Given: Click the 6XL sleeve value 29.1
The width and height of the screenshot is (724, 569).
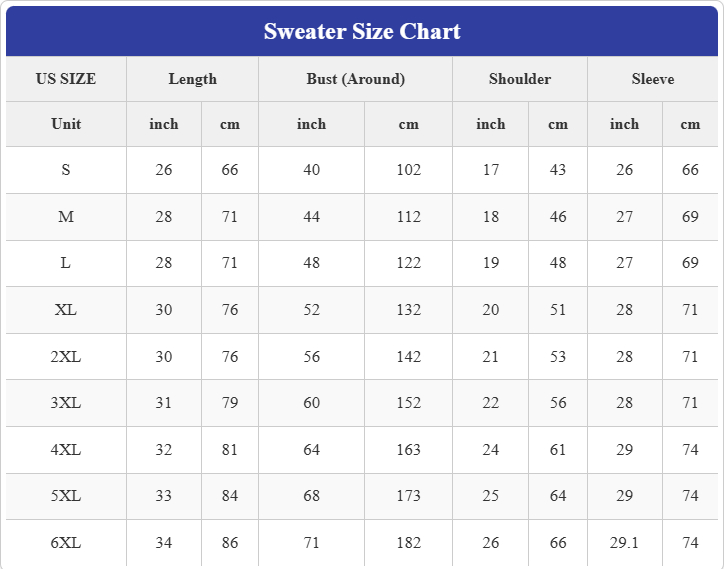Looking at the screenshot, I should pyautogui.click(x=624, y=543).
